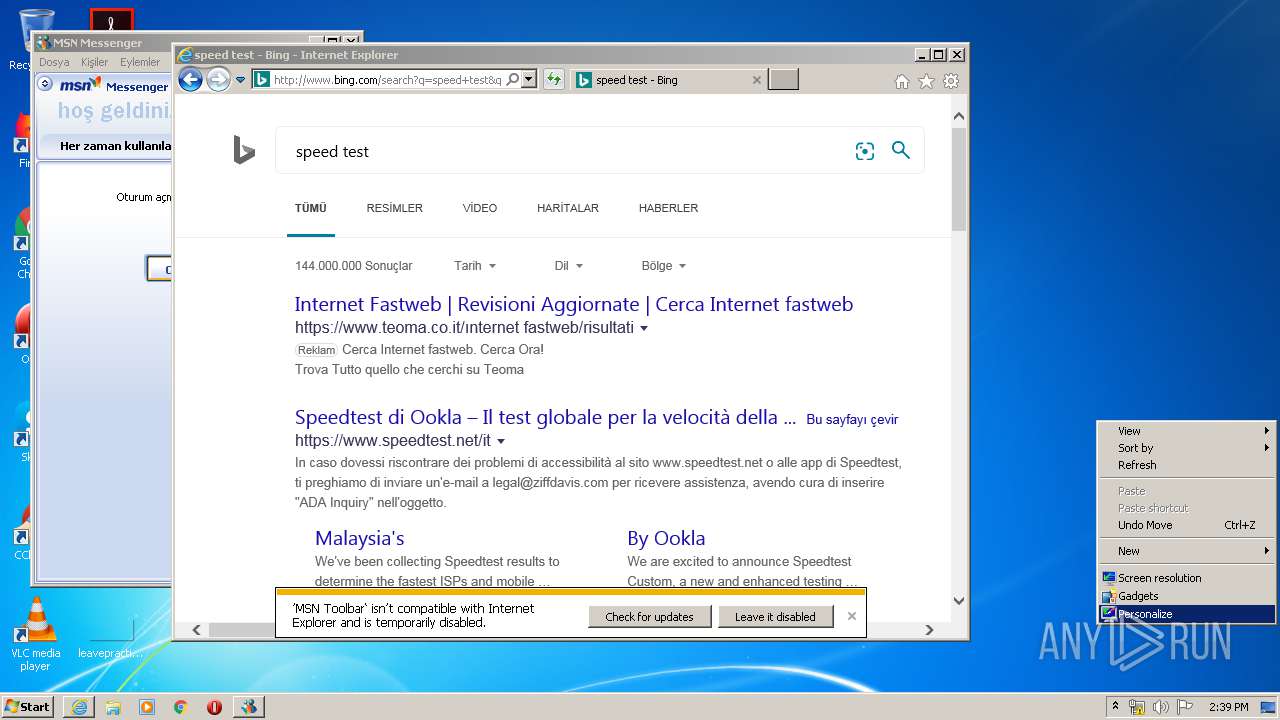The width and height of the screenshot is (1280, 720).
Task: Click the Windows Start button
Action: pos(28,706)
